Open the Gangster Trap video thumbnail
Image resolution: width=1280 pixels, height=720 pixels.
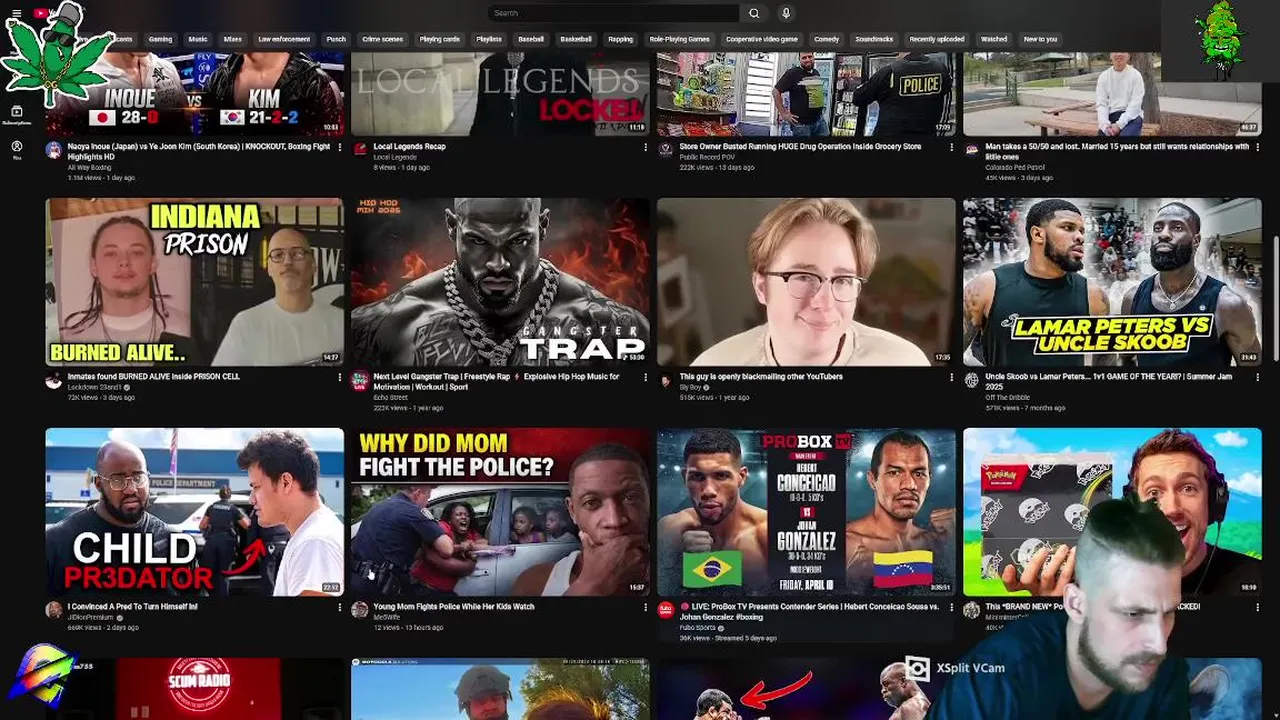pos(500,282)
